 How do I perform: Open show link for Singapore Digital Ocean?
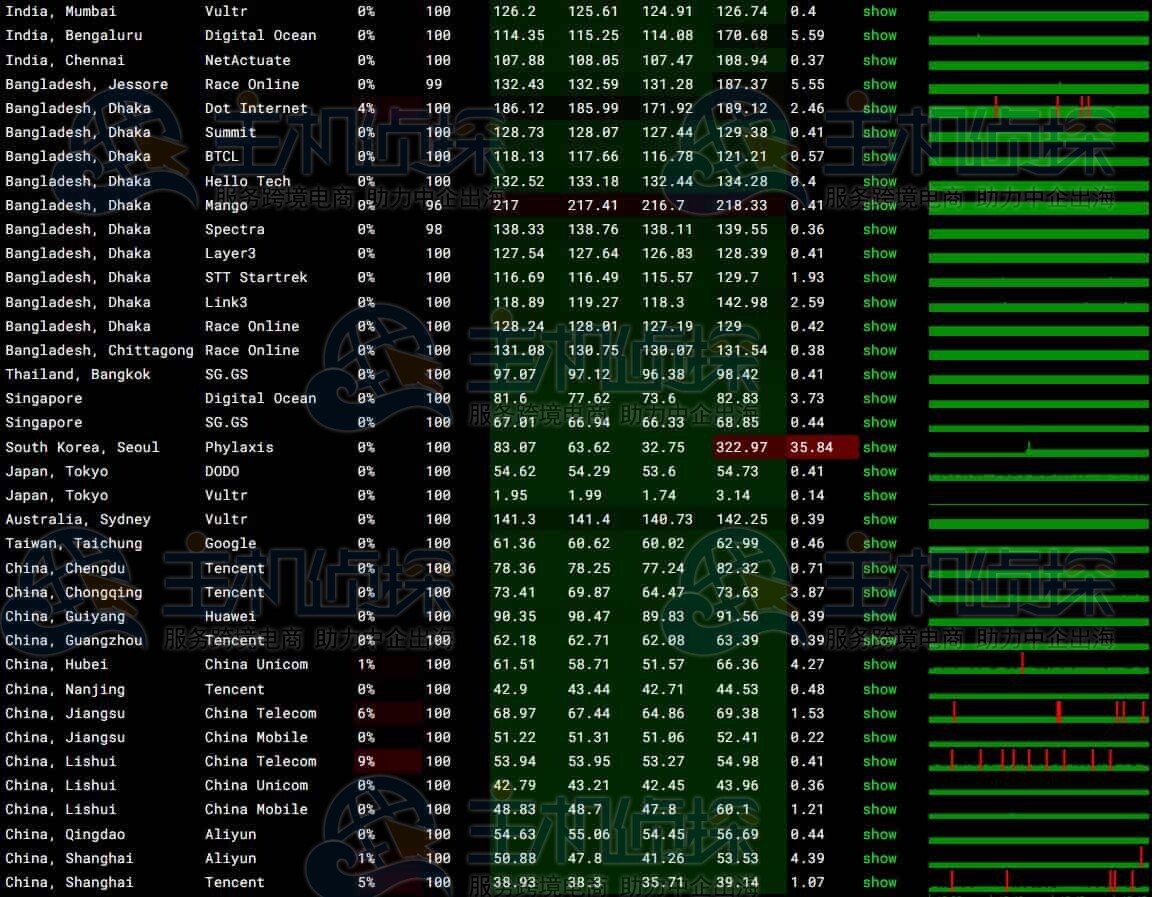click(x=879, y=398)
